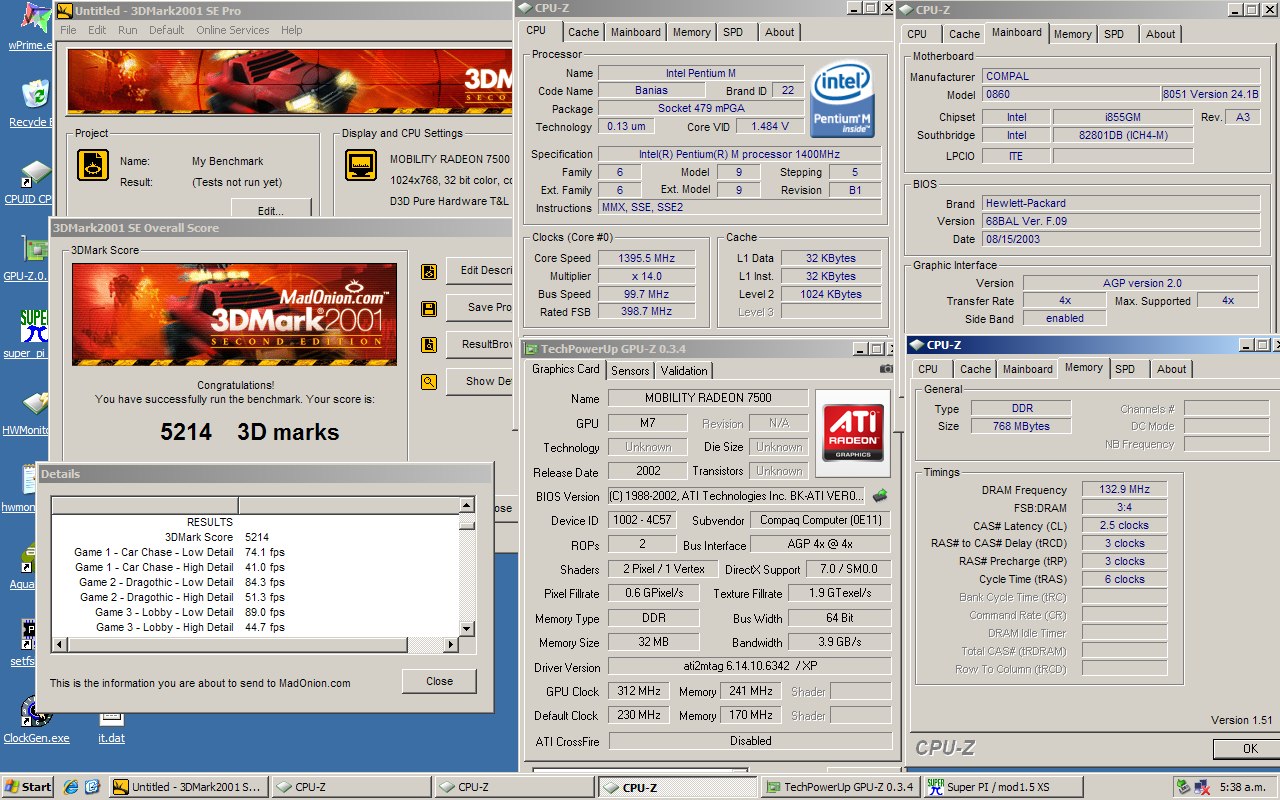Open the Edit menu in 3DMark2001
1280x800 pixels.
click(x=97, y=30)
